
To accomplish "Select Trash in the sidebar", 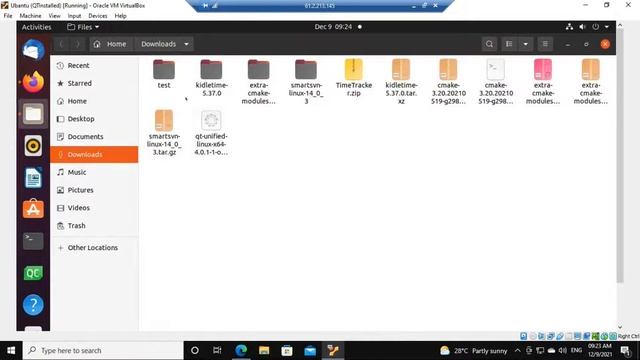I will (x=94, y=226).
